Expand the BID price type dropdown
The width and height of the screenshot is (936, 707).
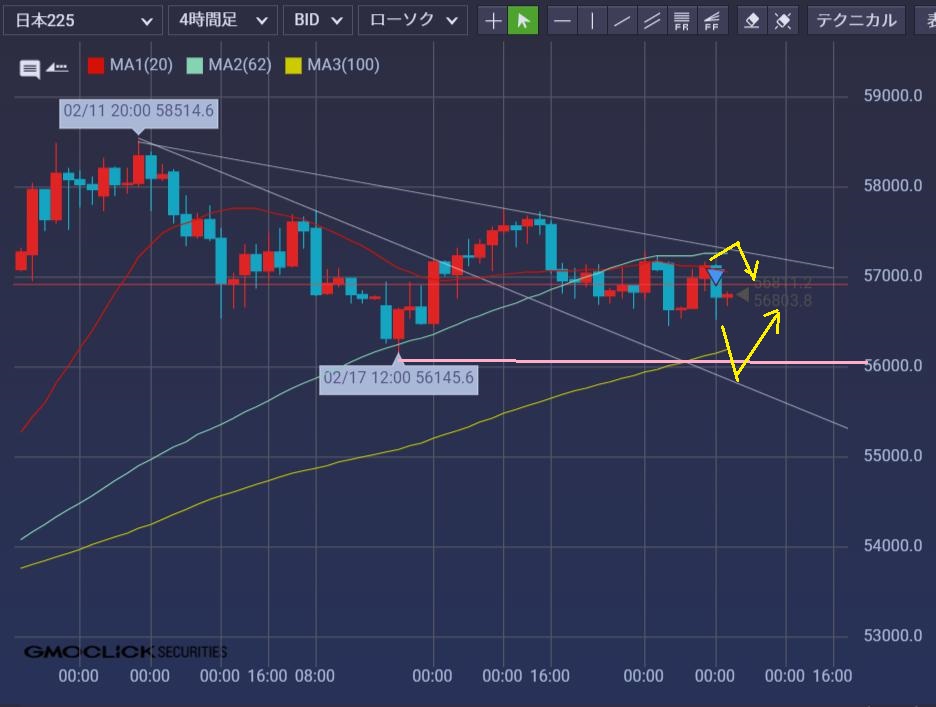coord(318,20)
